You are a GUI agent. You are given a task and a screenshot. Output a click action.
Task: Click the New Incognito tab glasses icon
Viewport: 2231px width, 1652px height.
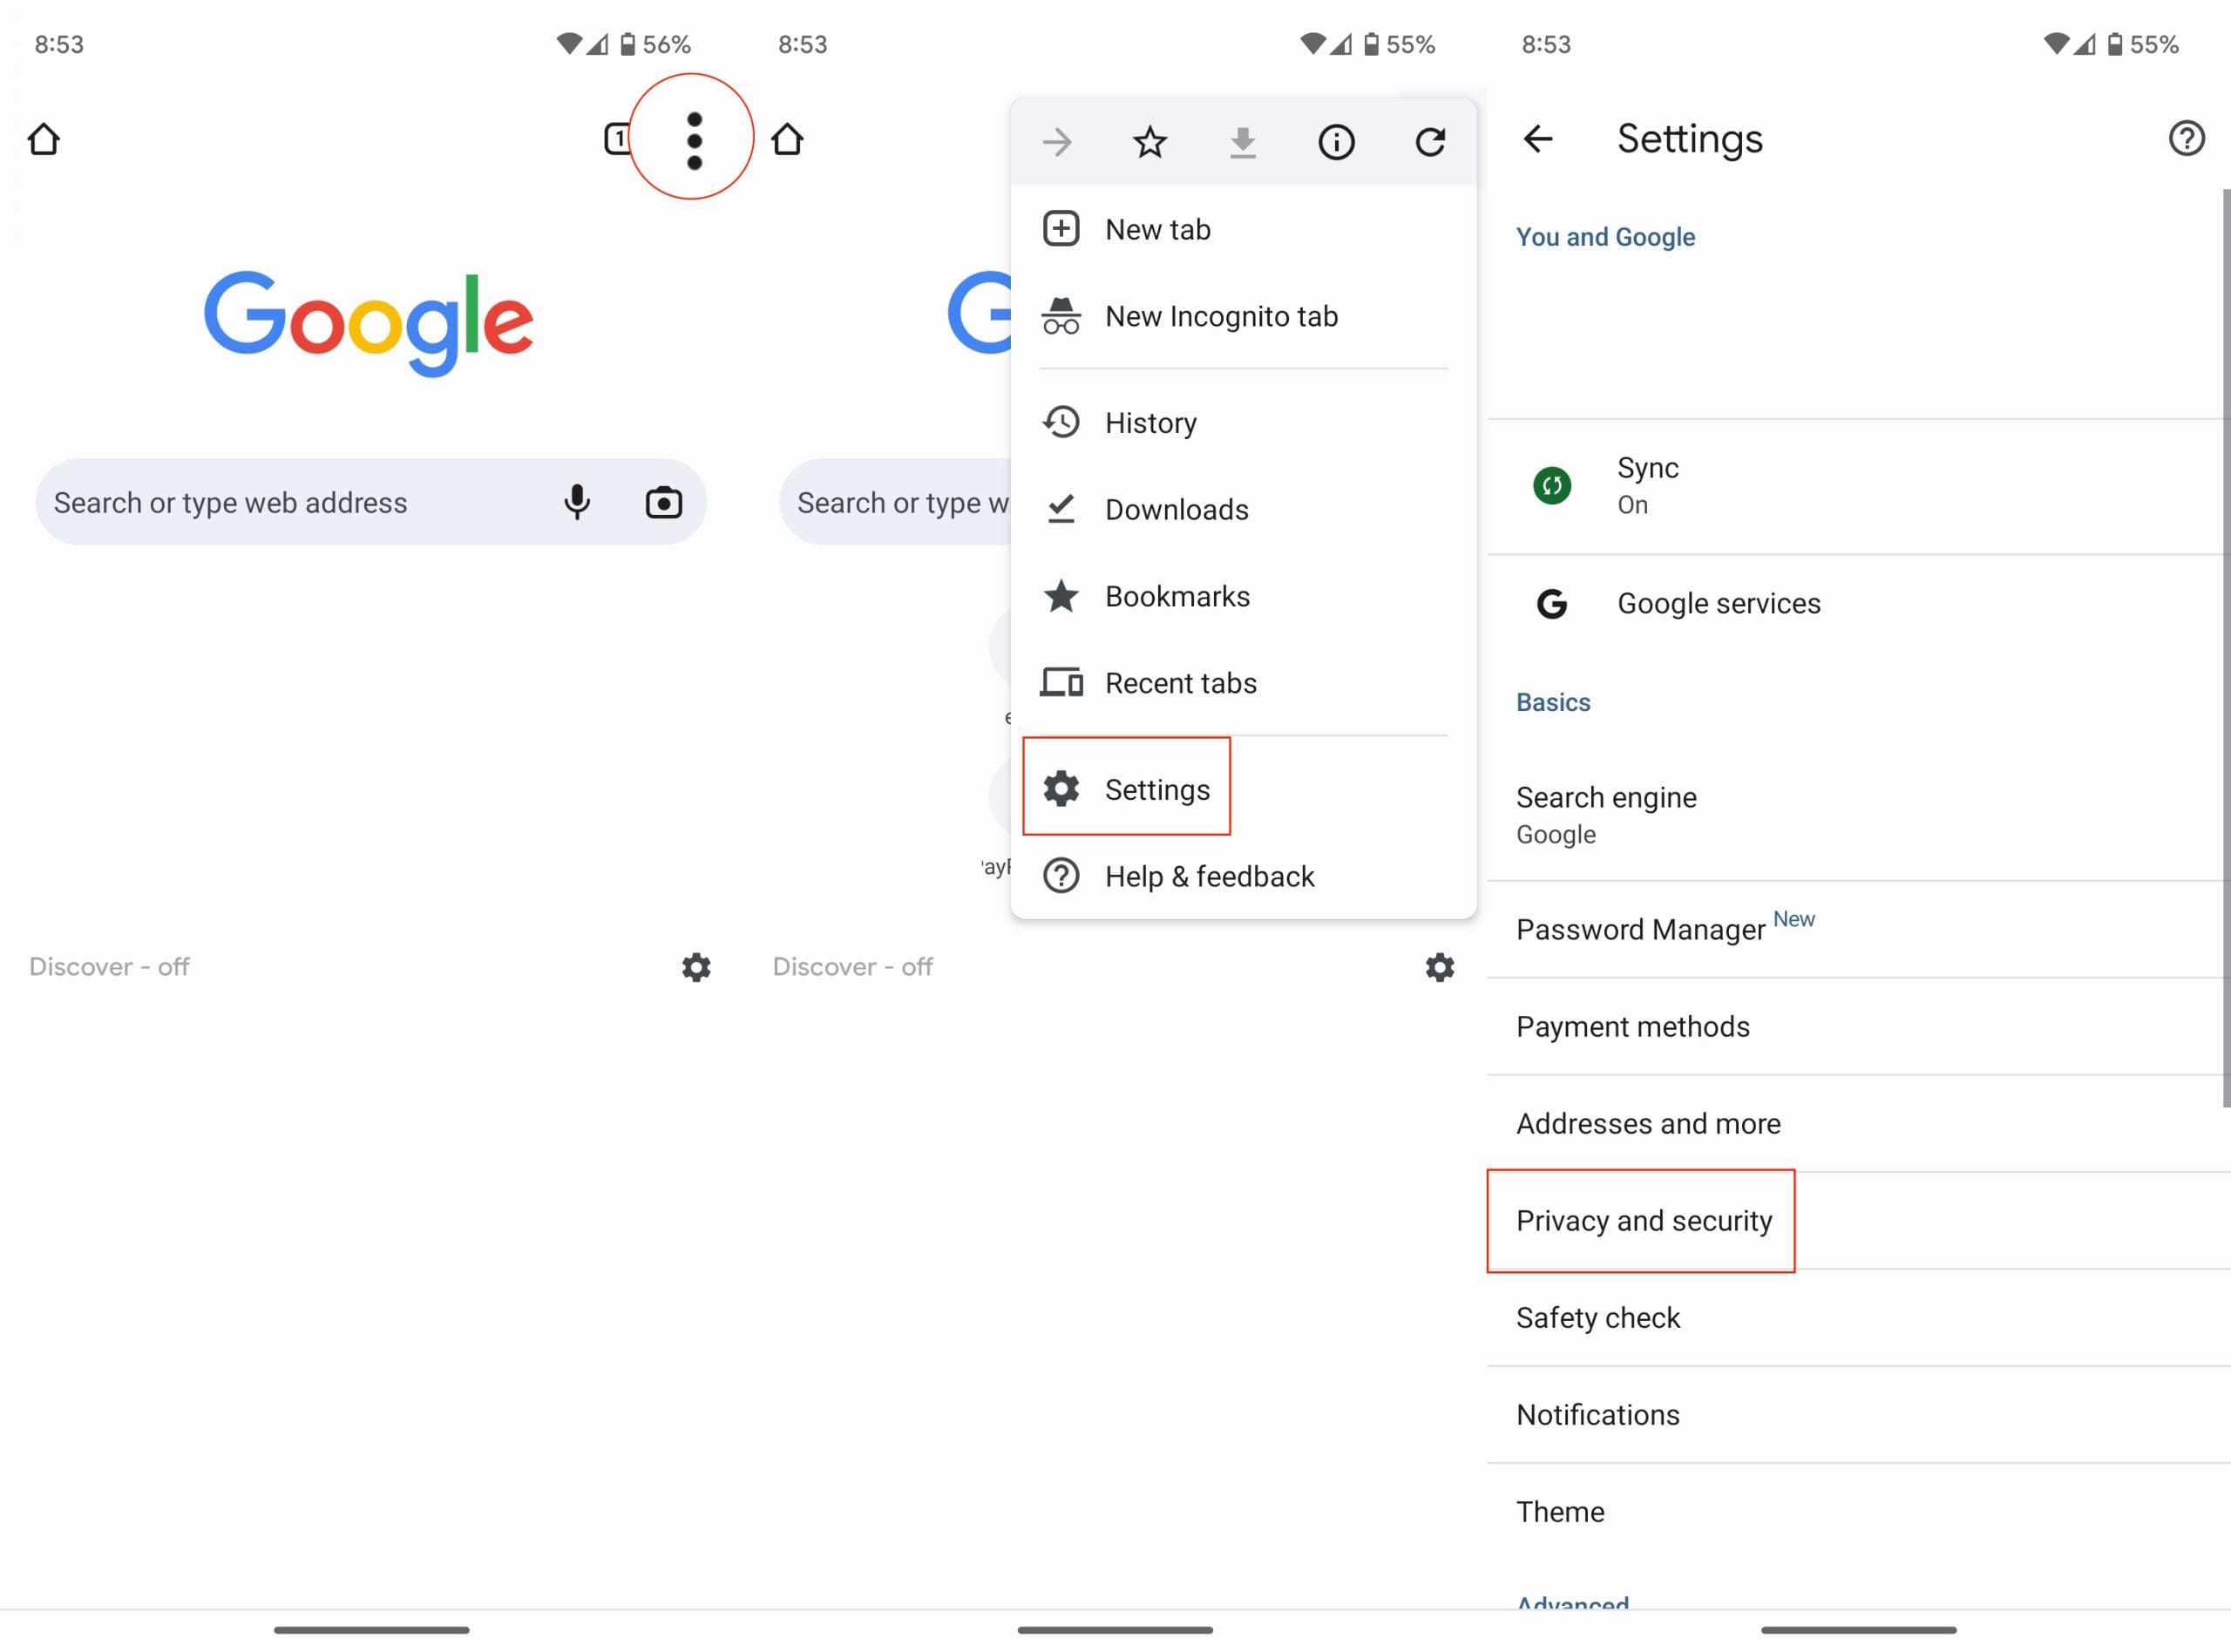[1058, 315]
